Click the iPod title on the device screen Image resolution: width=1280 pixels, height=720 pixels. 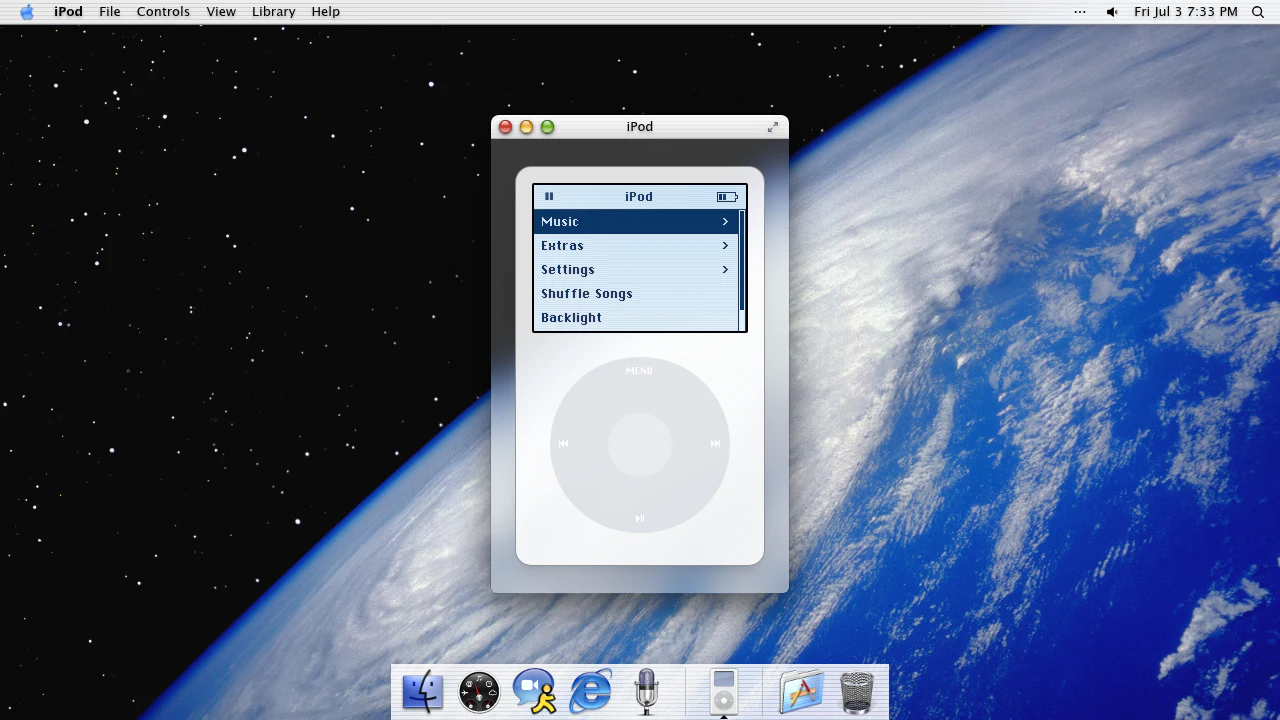(639, 197)
